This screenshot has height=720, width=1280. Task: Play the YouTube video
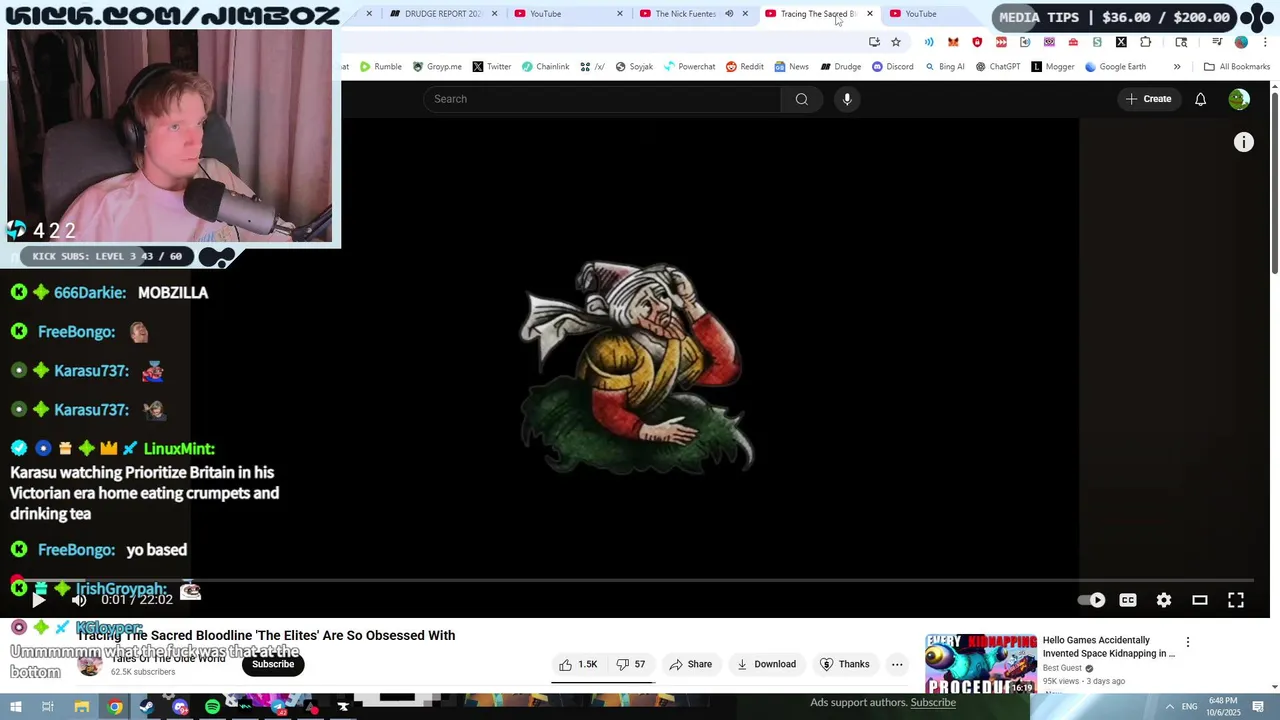38,600
